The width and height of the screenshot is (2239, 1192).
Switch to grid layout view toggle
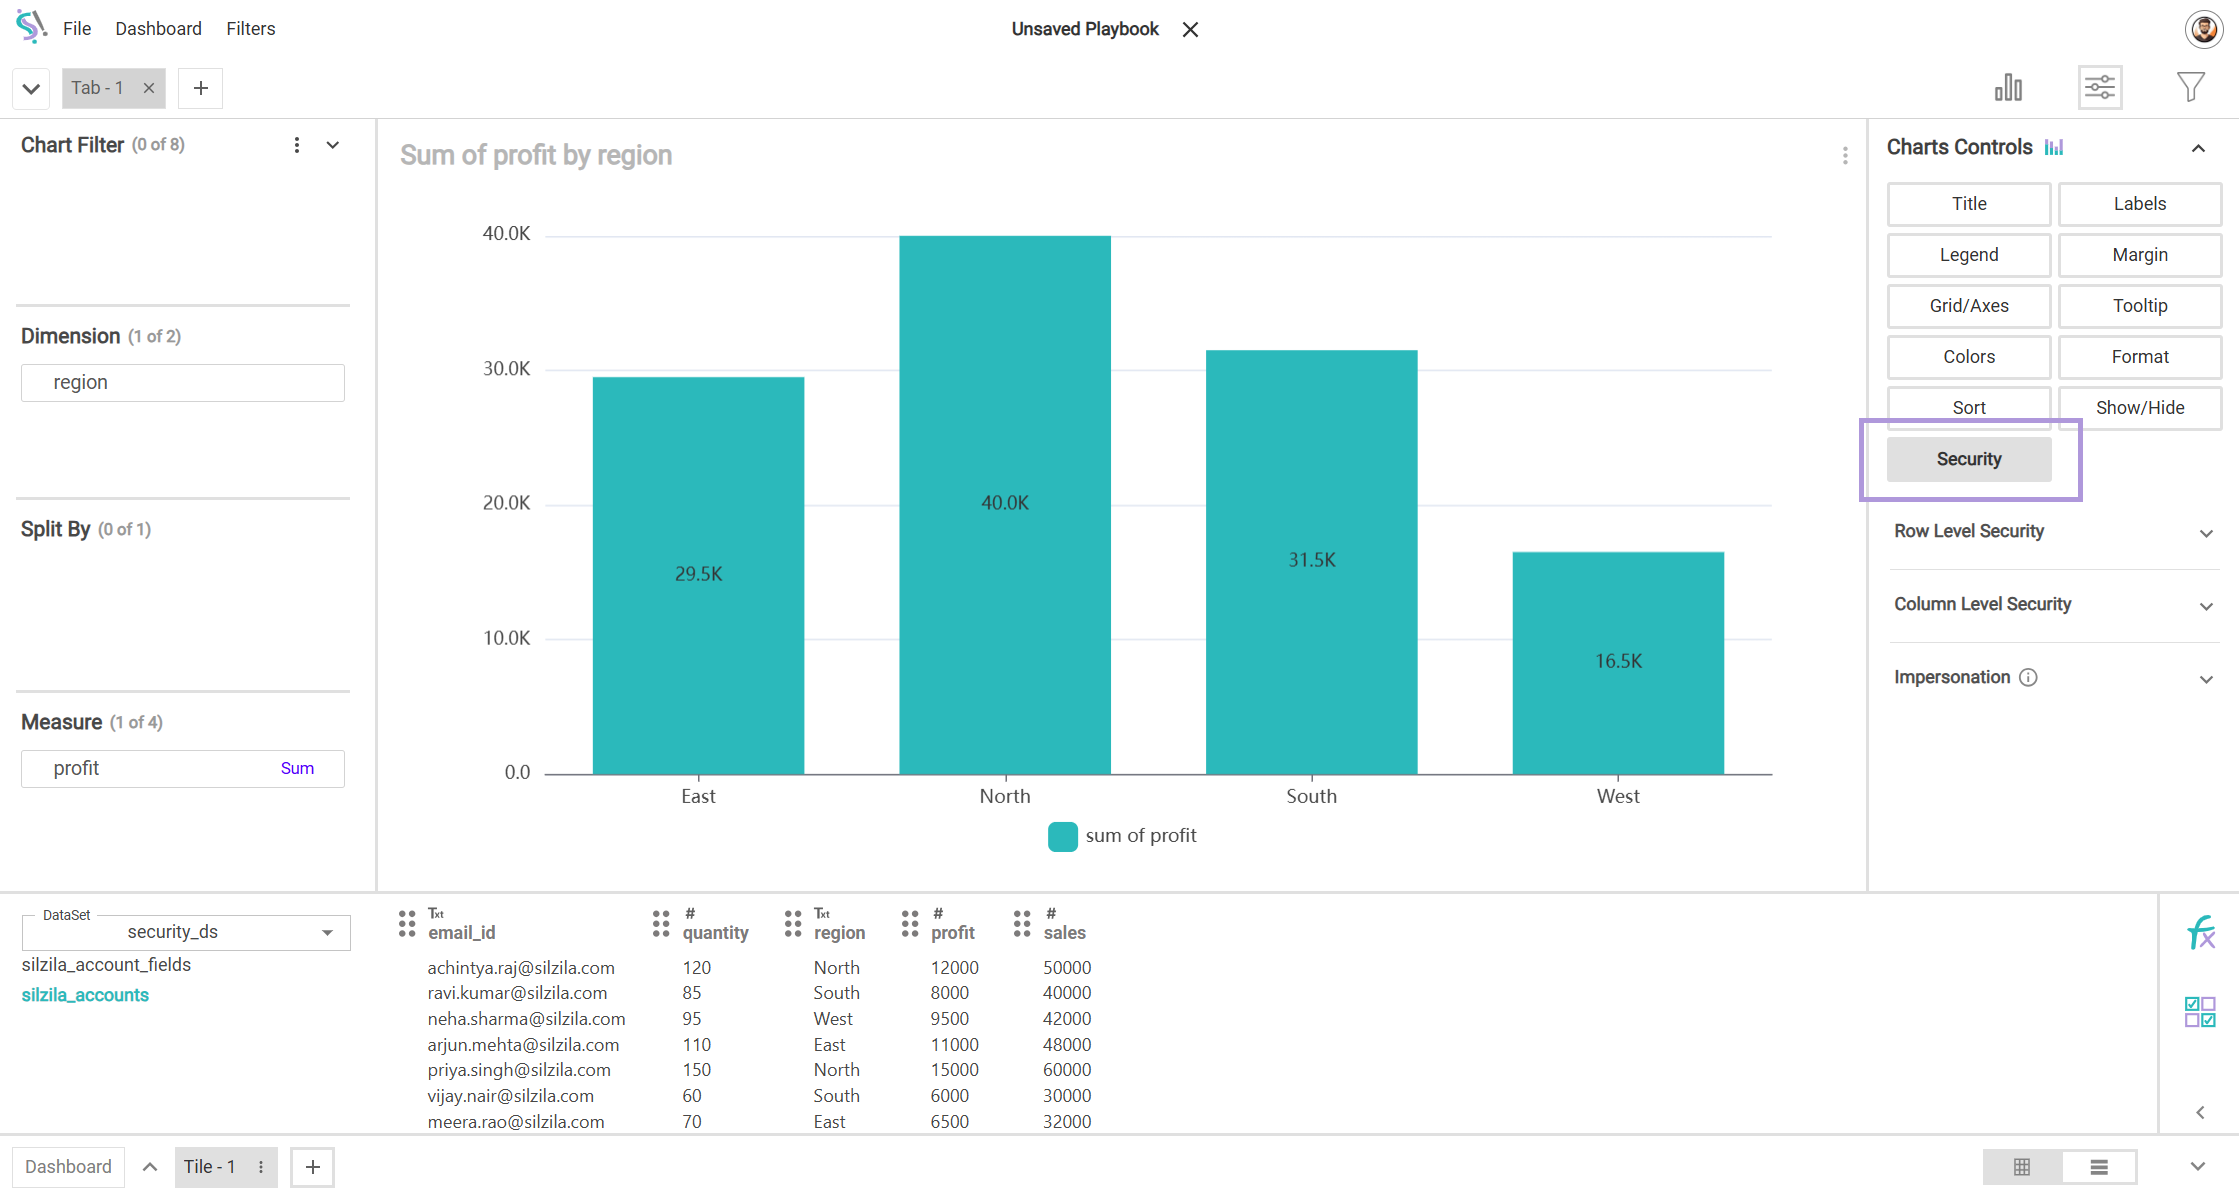(x=2022, y=1167)
